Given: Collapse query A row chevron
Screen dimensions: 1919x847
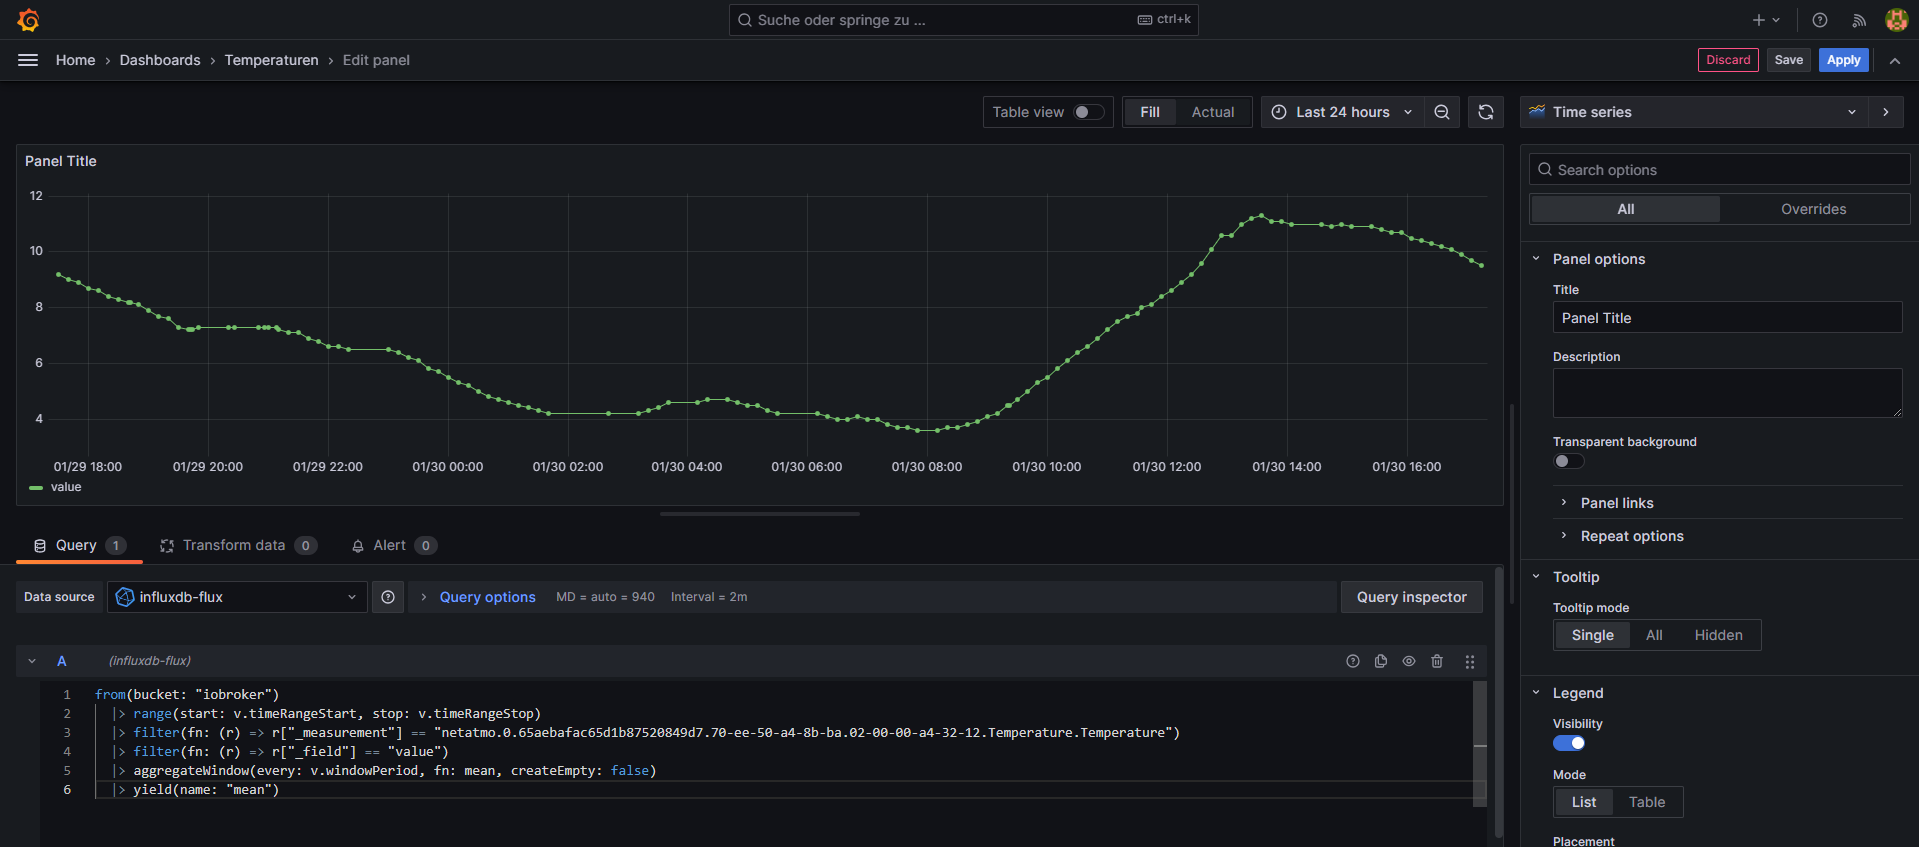Looking at the screenshot, I should pos(32,661).
